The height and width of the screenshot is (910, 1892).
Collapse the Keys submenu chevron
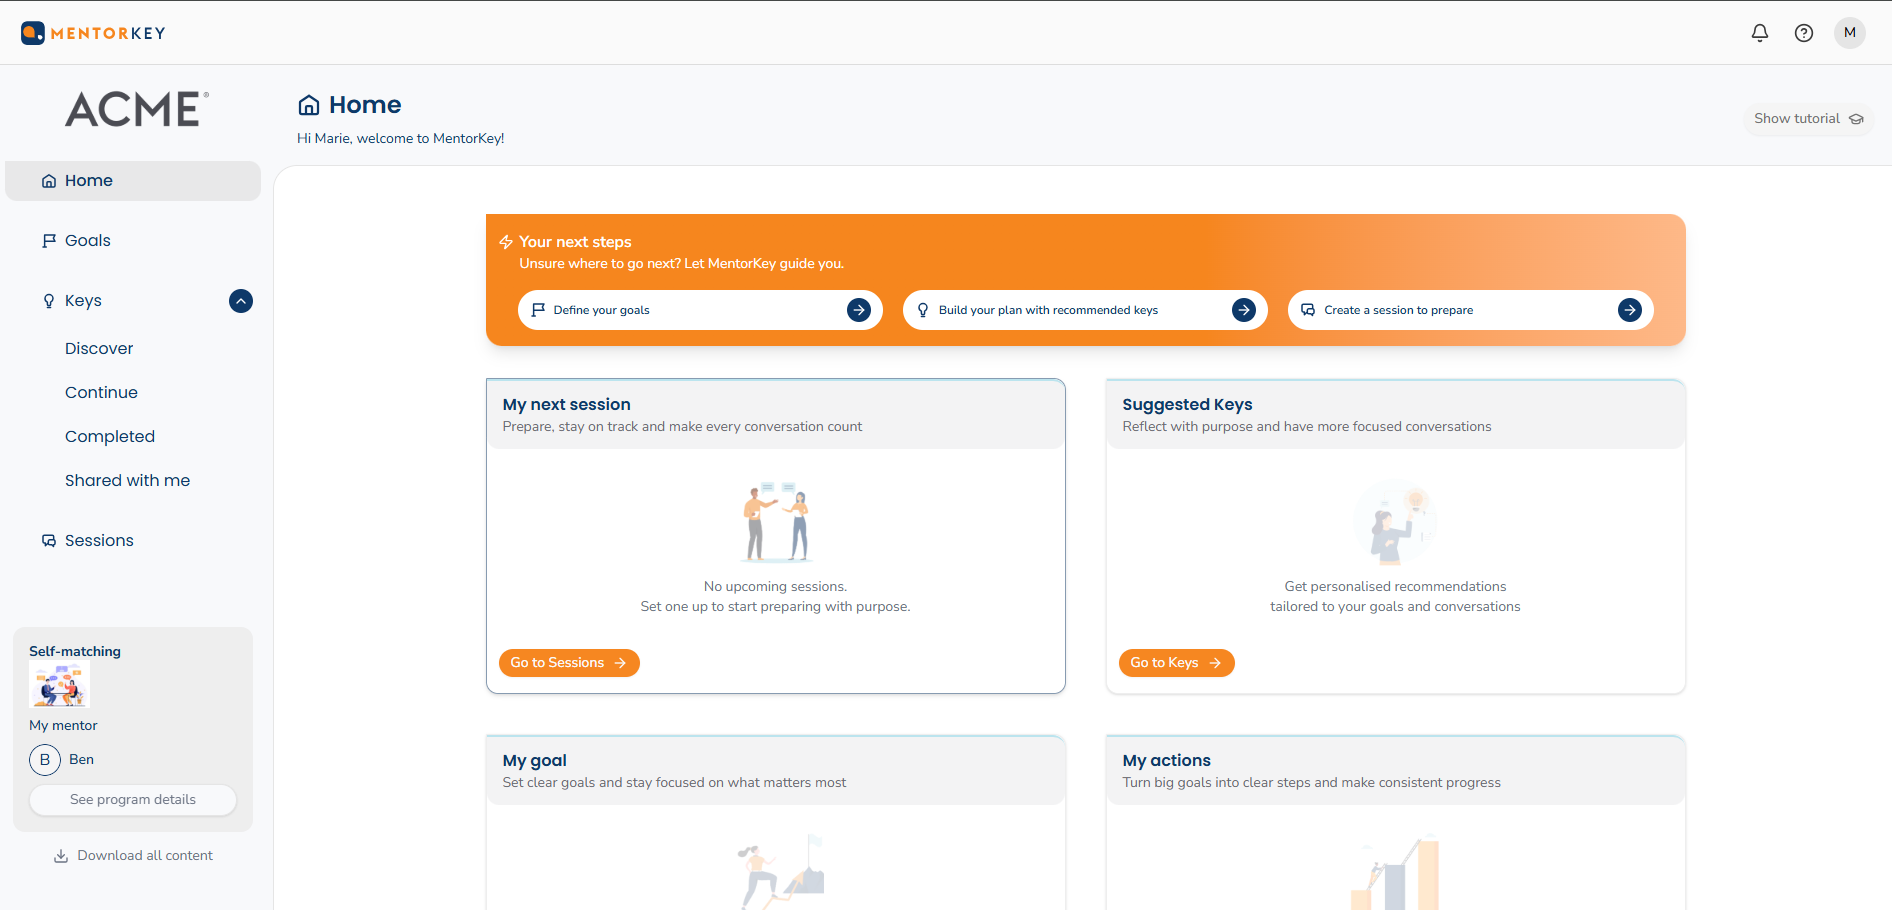[x=241, y=301]
